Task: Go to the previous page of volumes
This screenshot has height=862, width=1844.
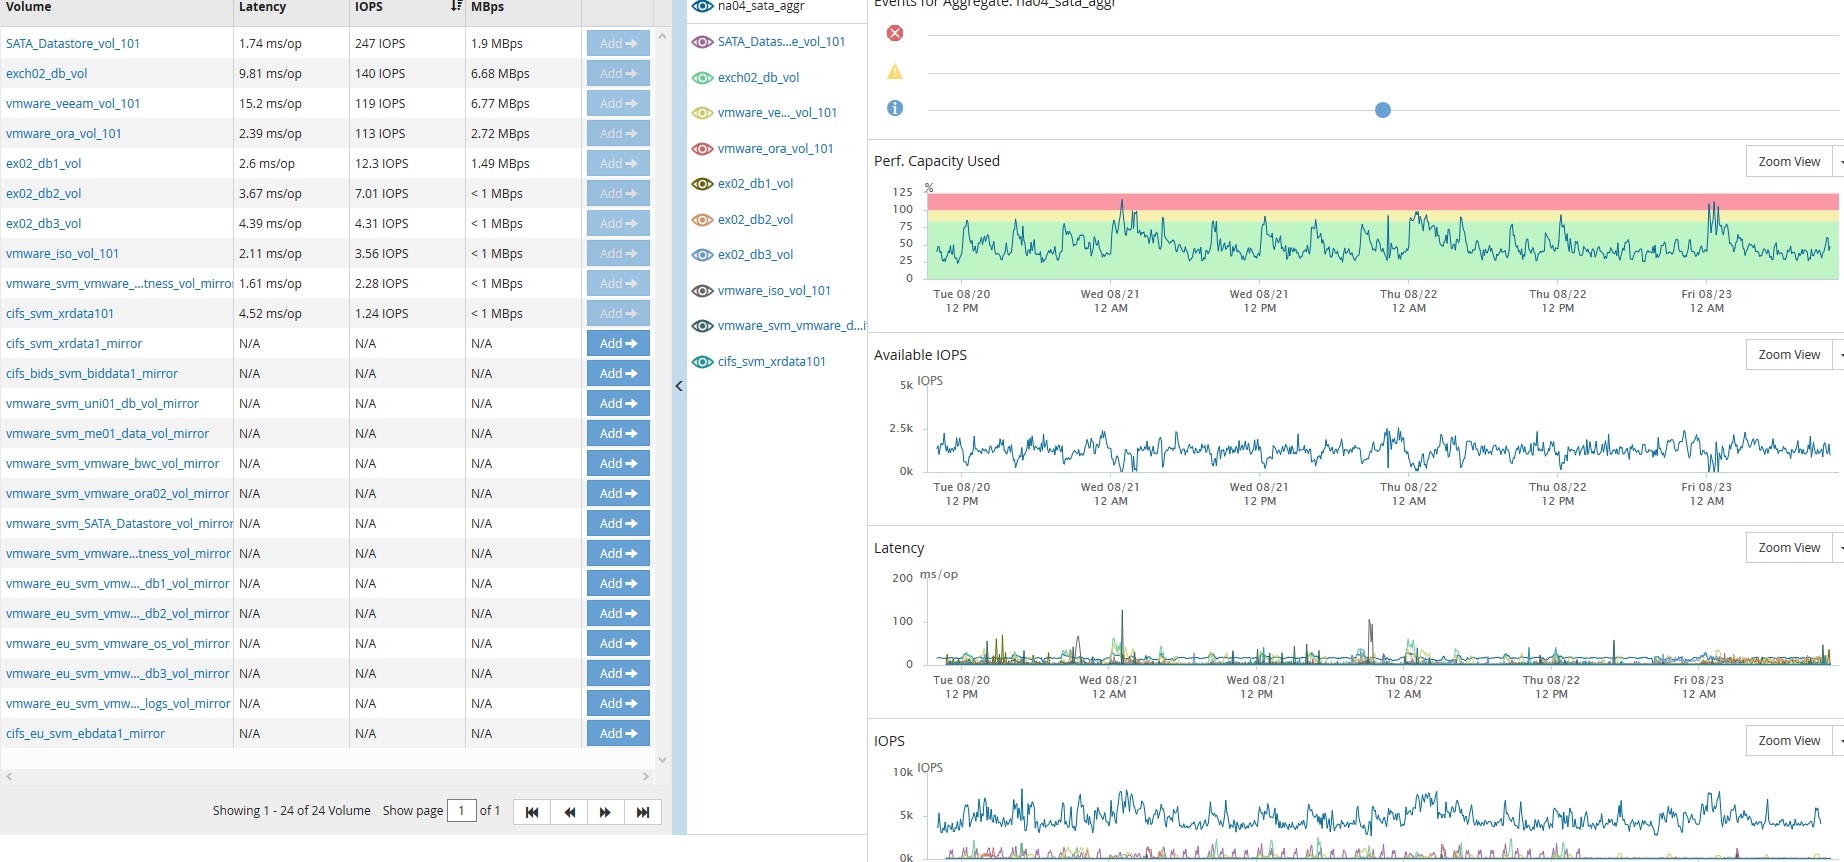Action: tap(569, 812)
